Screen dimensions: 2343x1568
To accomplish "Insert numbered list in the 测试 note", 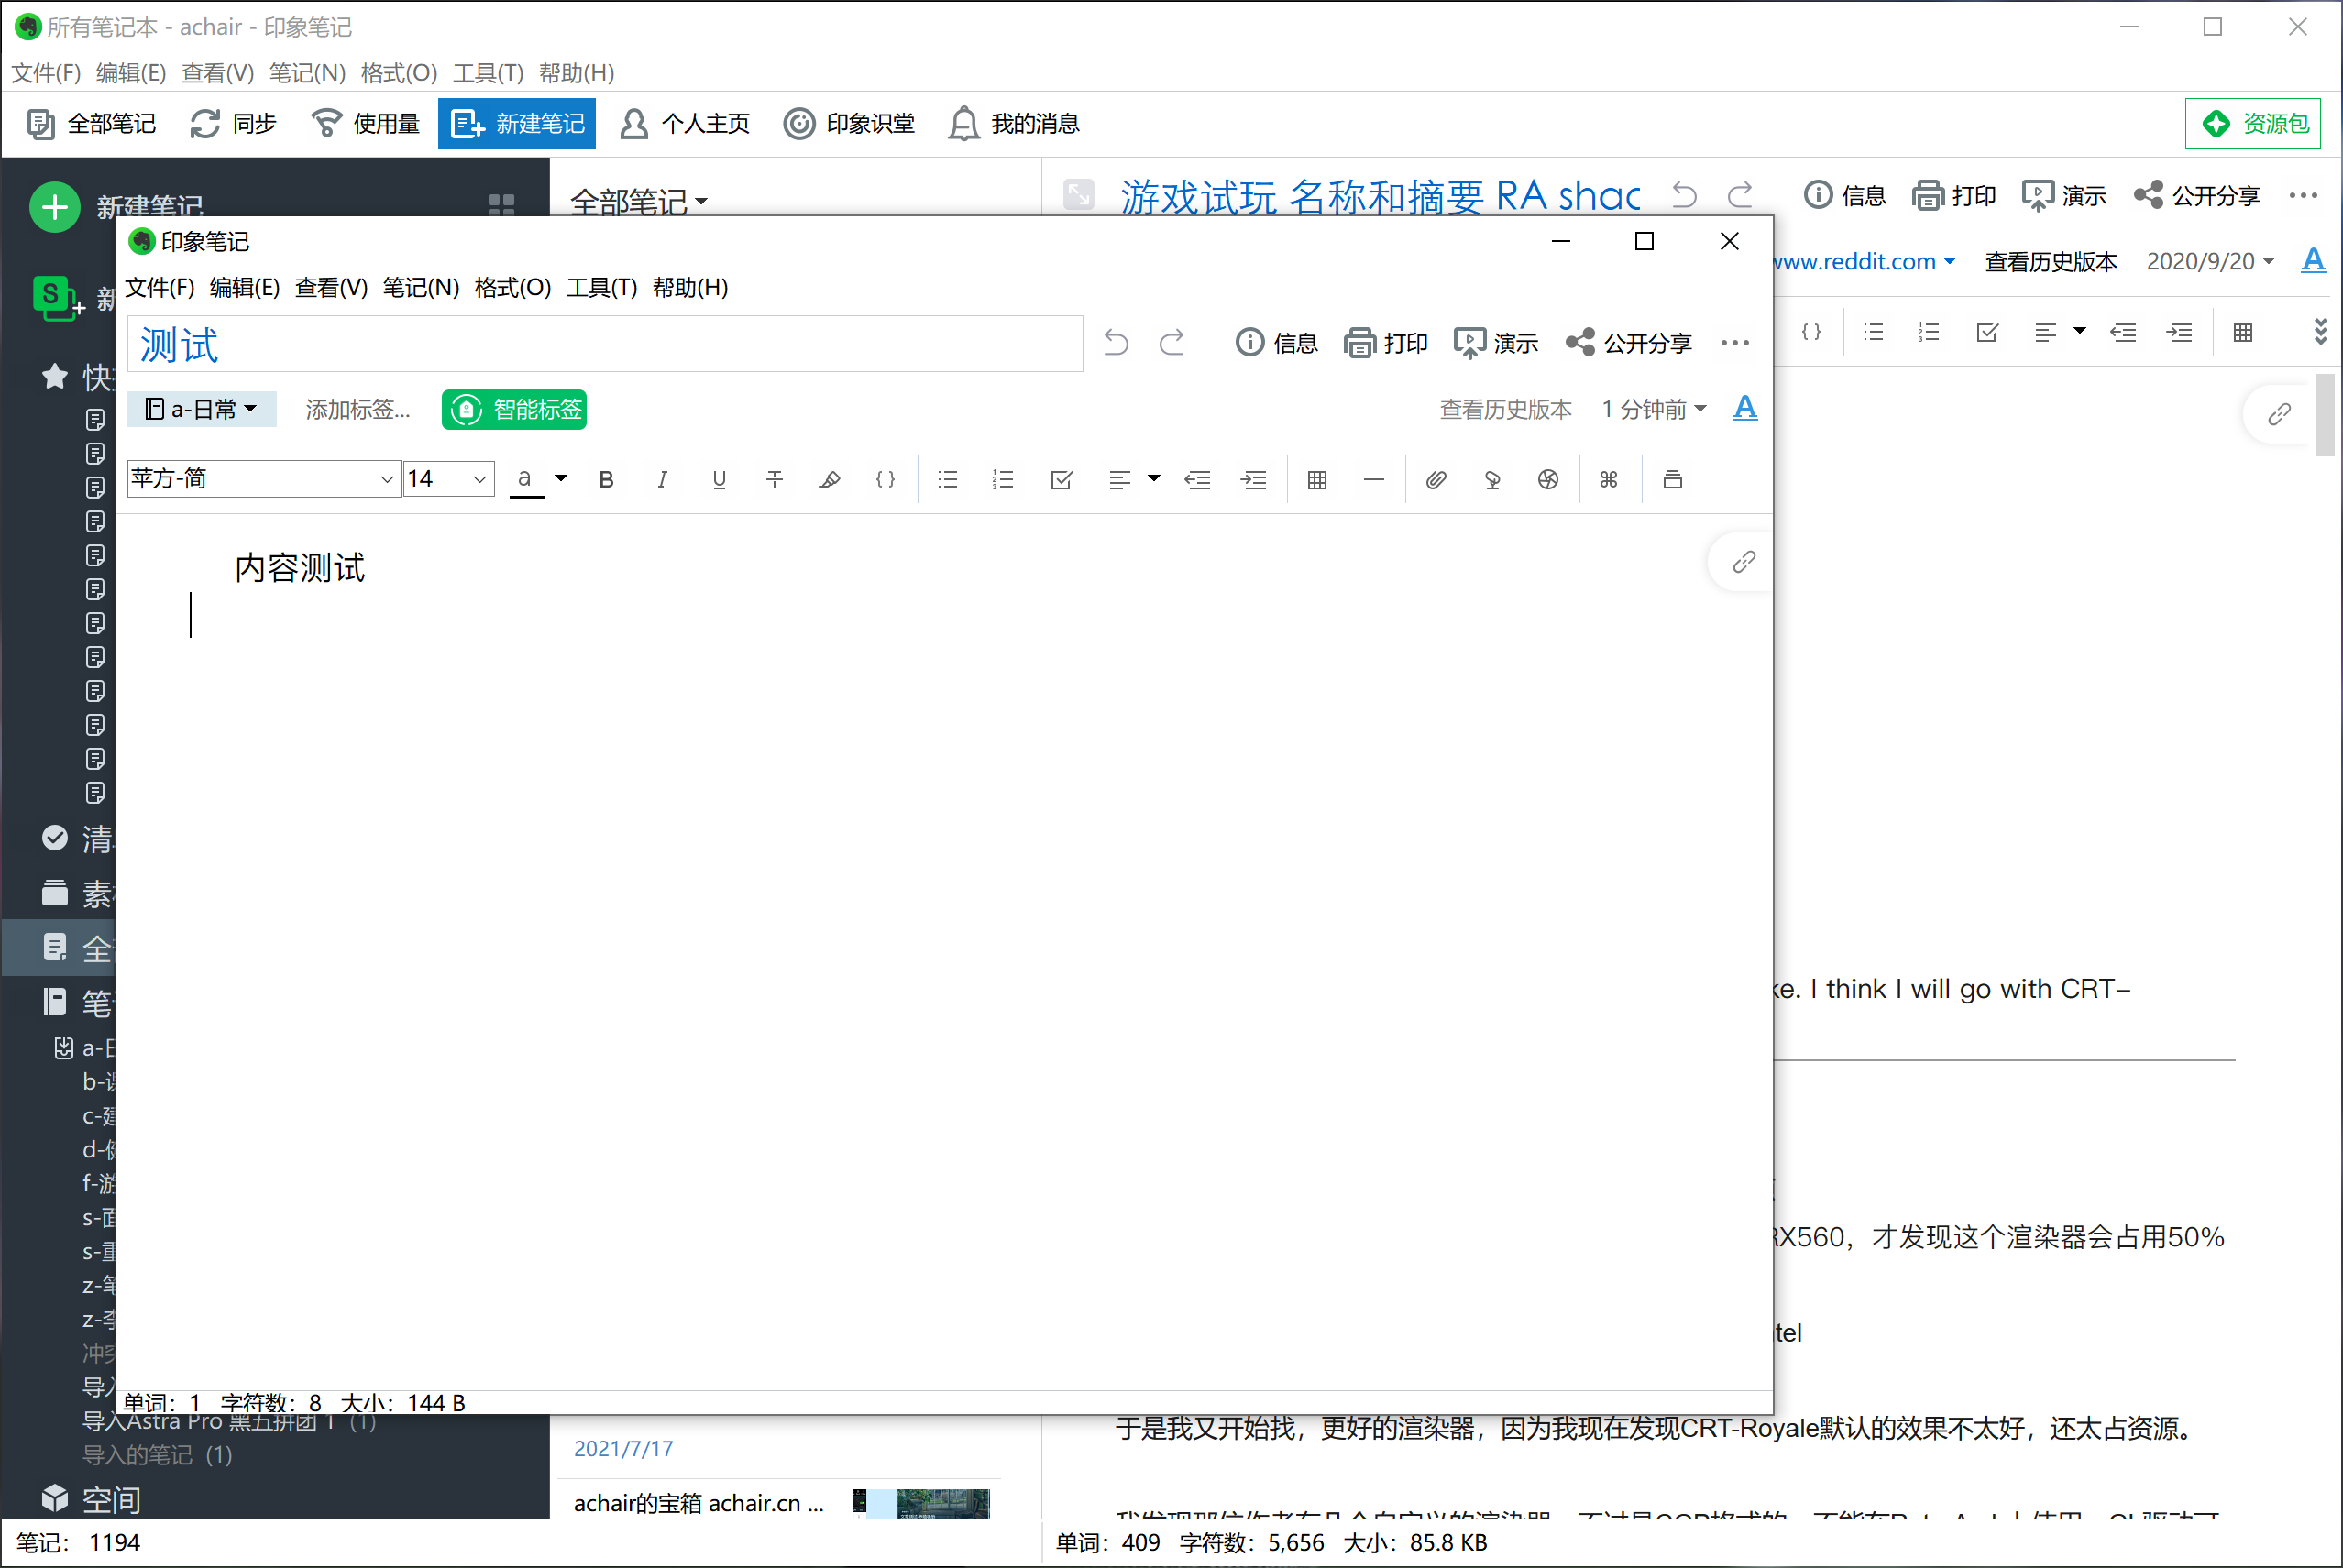I will coord(1002,480).
